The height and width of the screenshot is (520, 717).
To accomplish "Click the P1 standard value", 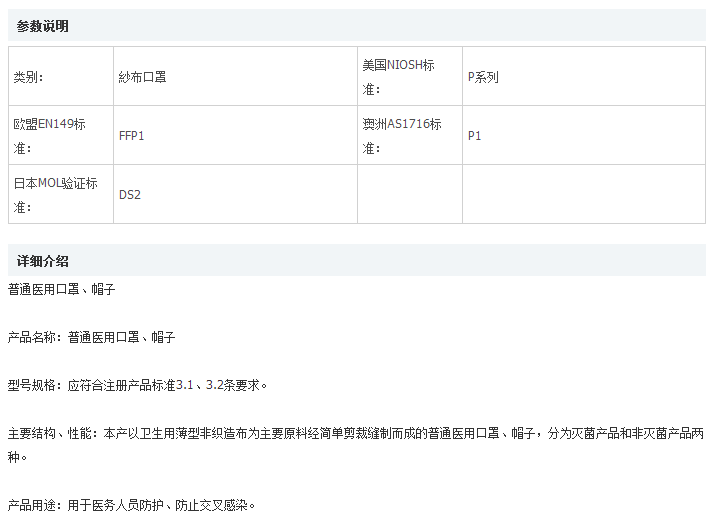I will (x=475, y=135).
